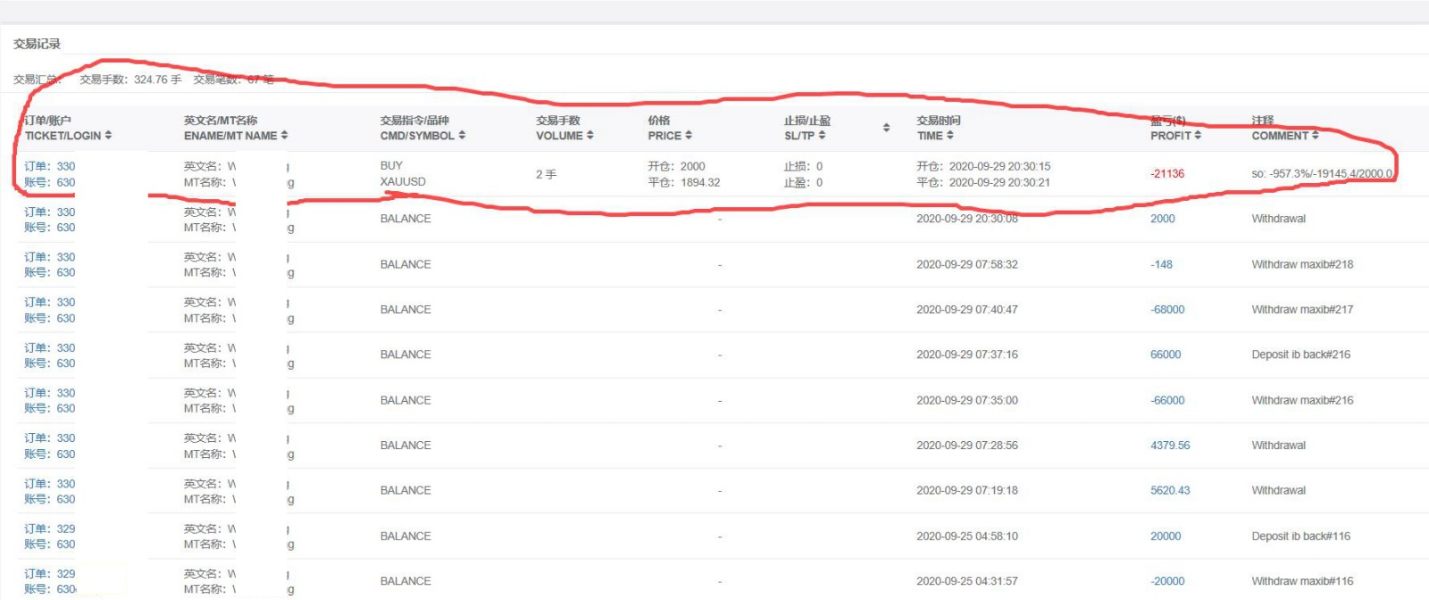Click the open price '开仓: 2000'
1429x600 pixels.
(x=677, y=166)
